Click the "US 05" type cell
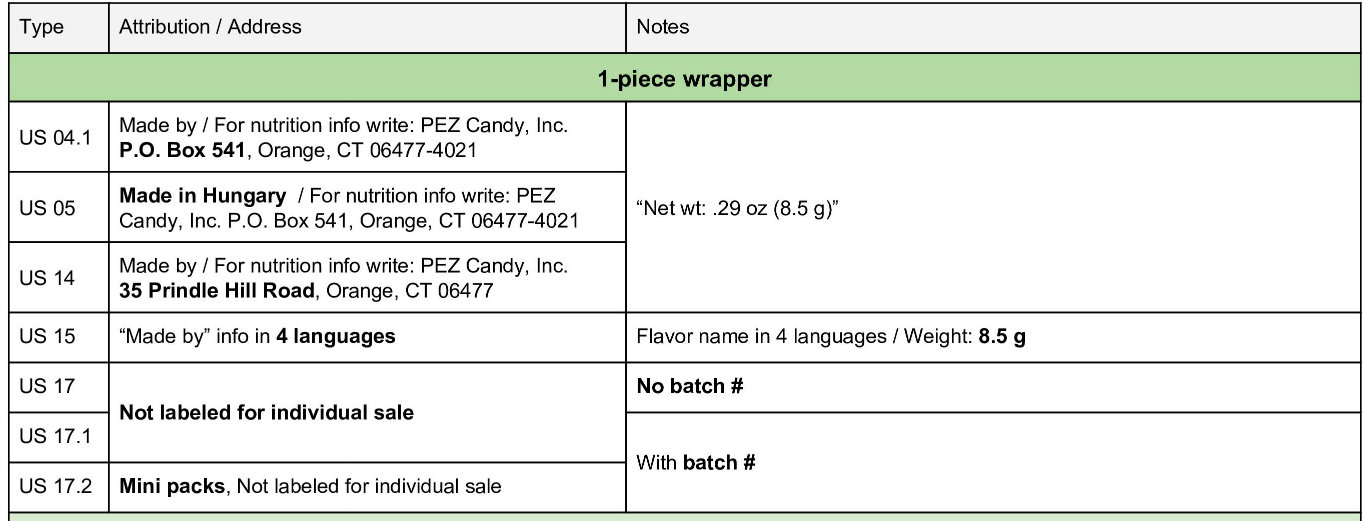Viewport: 1364px width, 521px height. pos(41,208)
